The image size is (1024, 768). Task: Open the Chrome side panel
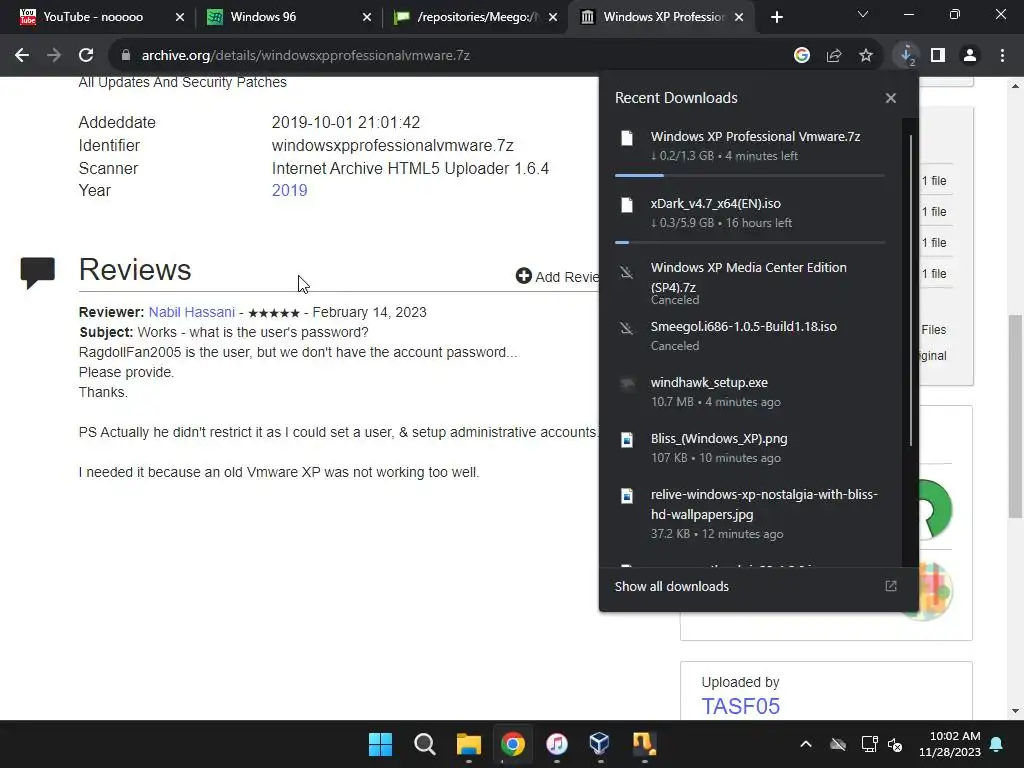(938, 56)
